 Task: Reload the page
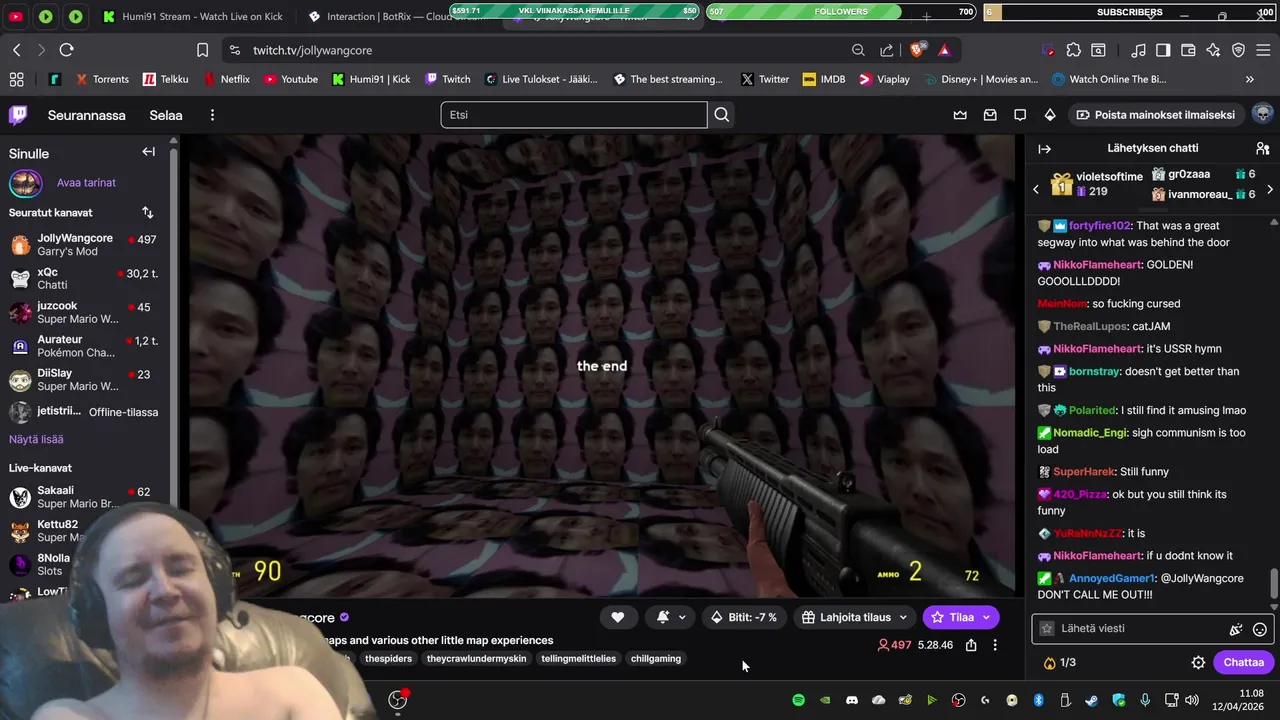tap(66, 50)
